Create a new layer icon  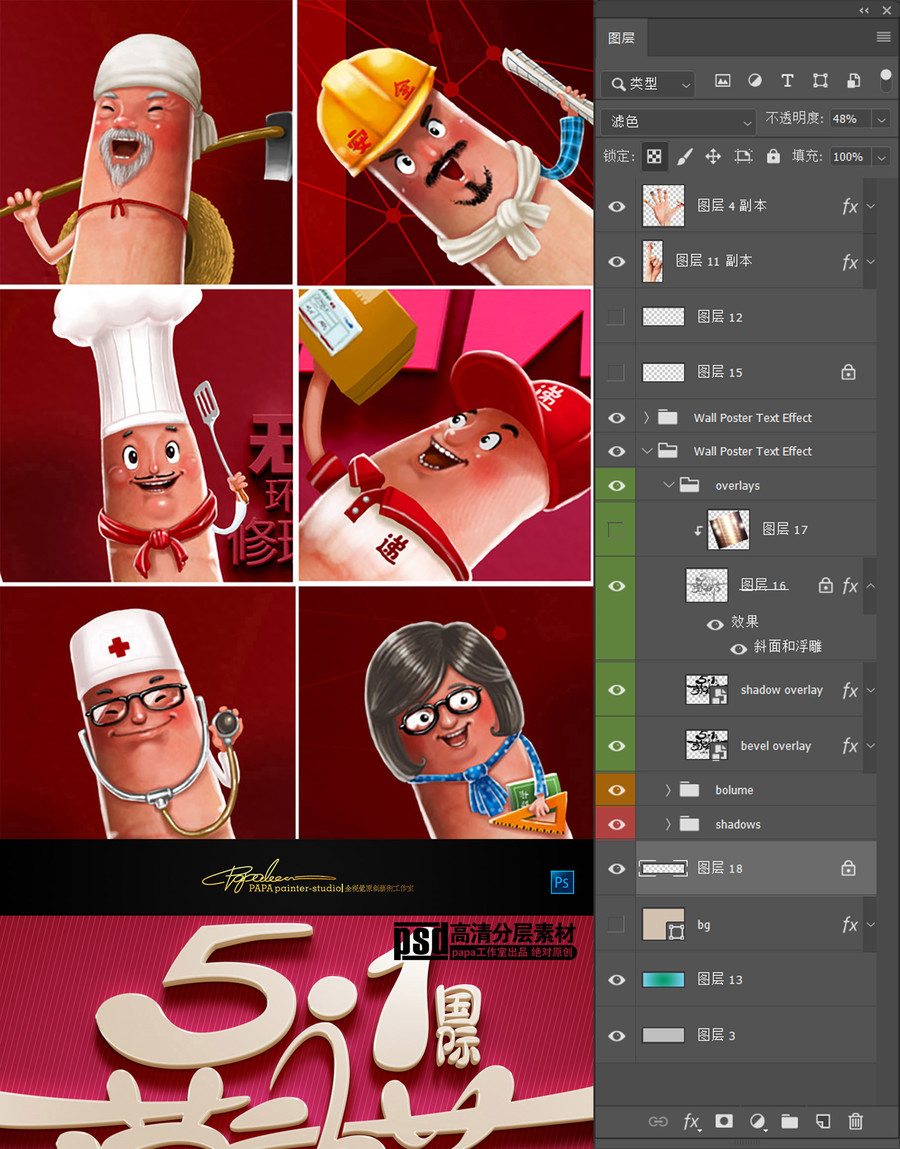click(x=823, y=1121)
